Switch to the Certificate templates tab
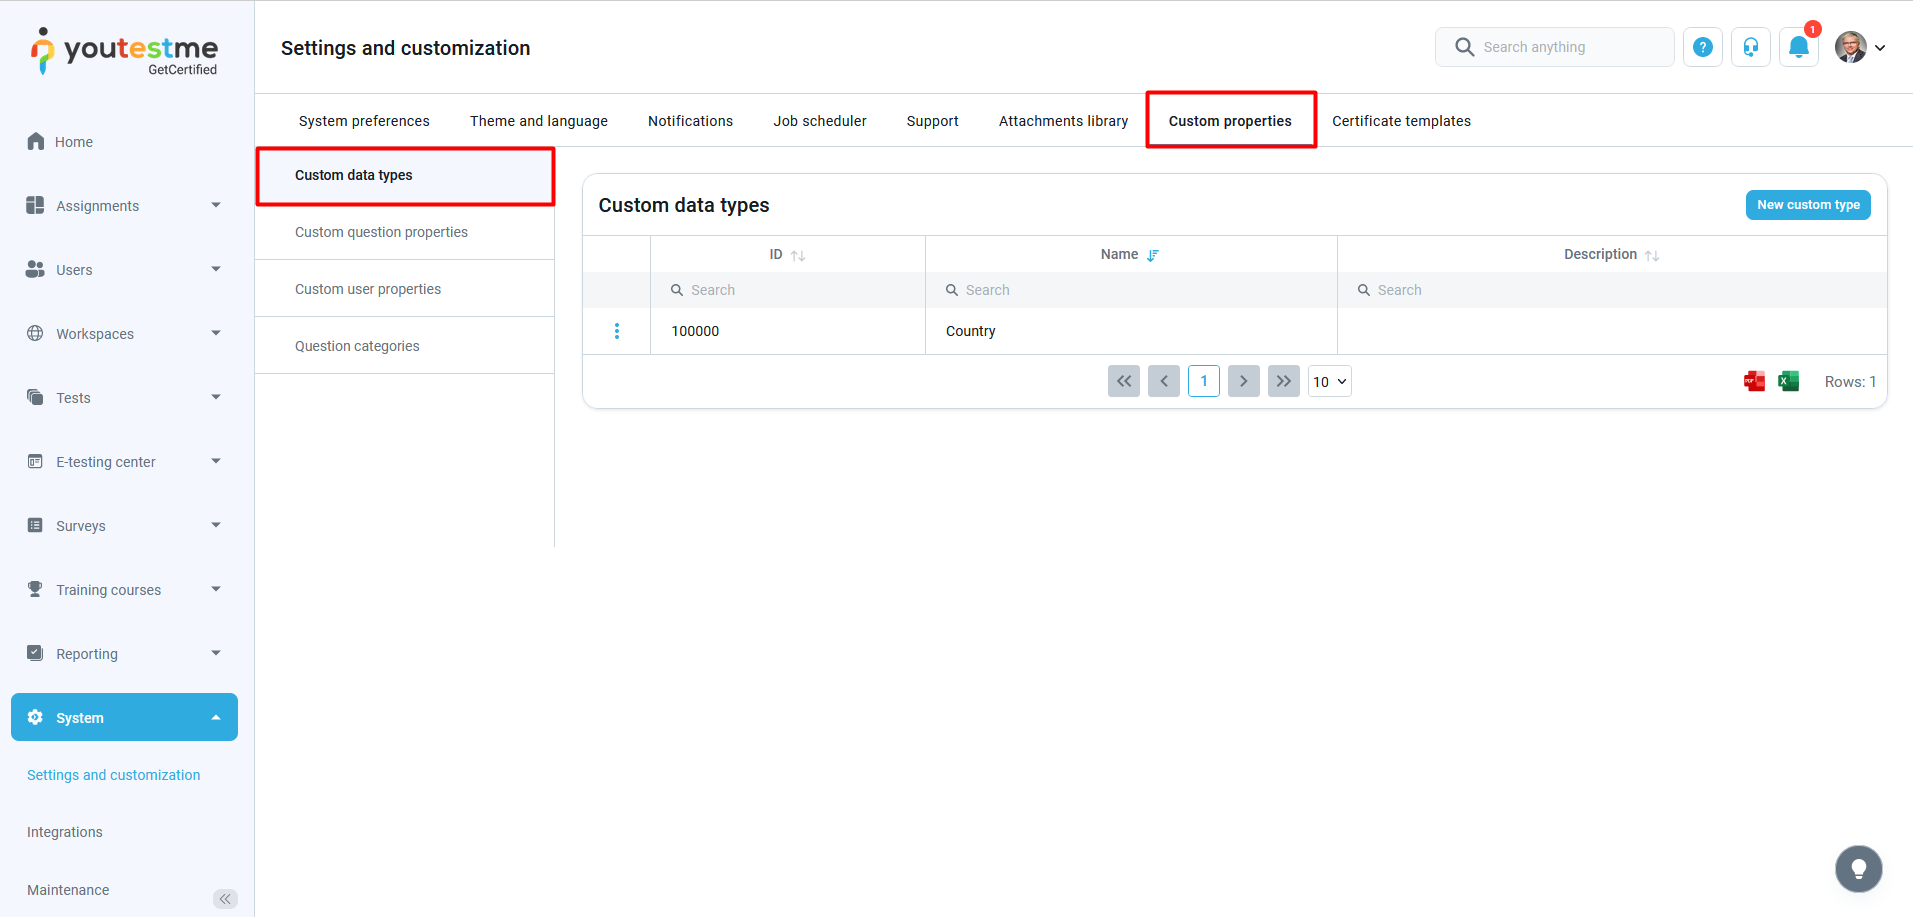 point(1400,121)
